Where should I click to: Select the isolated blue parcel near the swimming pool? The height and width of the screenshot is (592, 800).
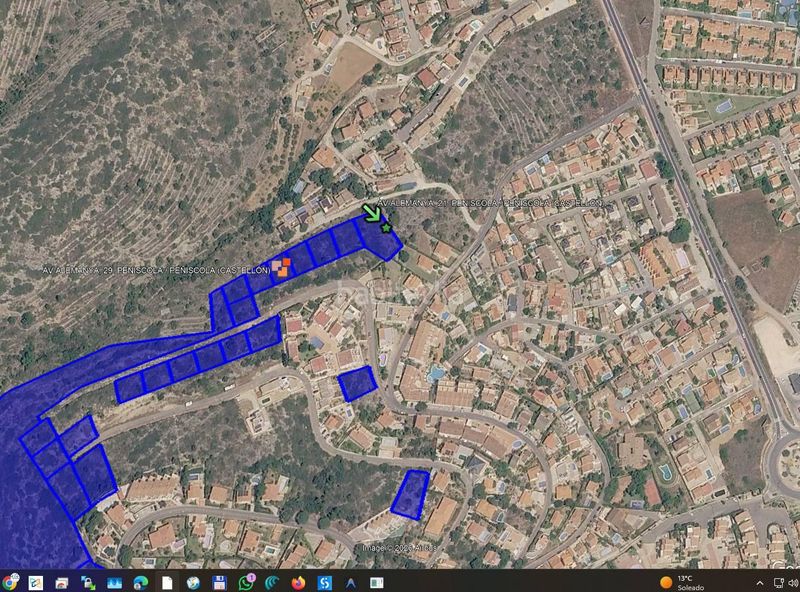pyautogui.click(x=358, y=383)
